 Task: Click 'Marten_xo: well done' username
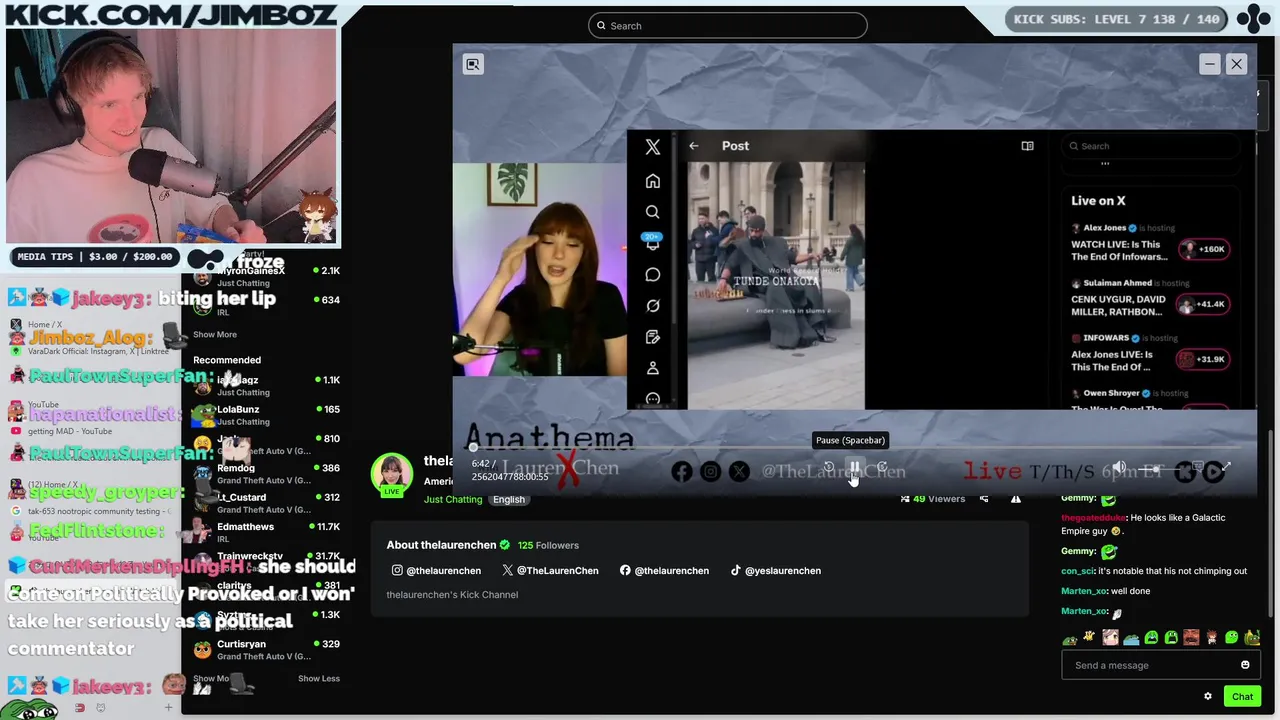(x=1084, y=591)
